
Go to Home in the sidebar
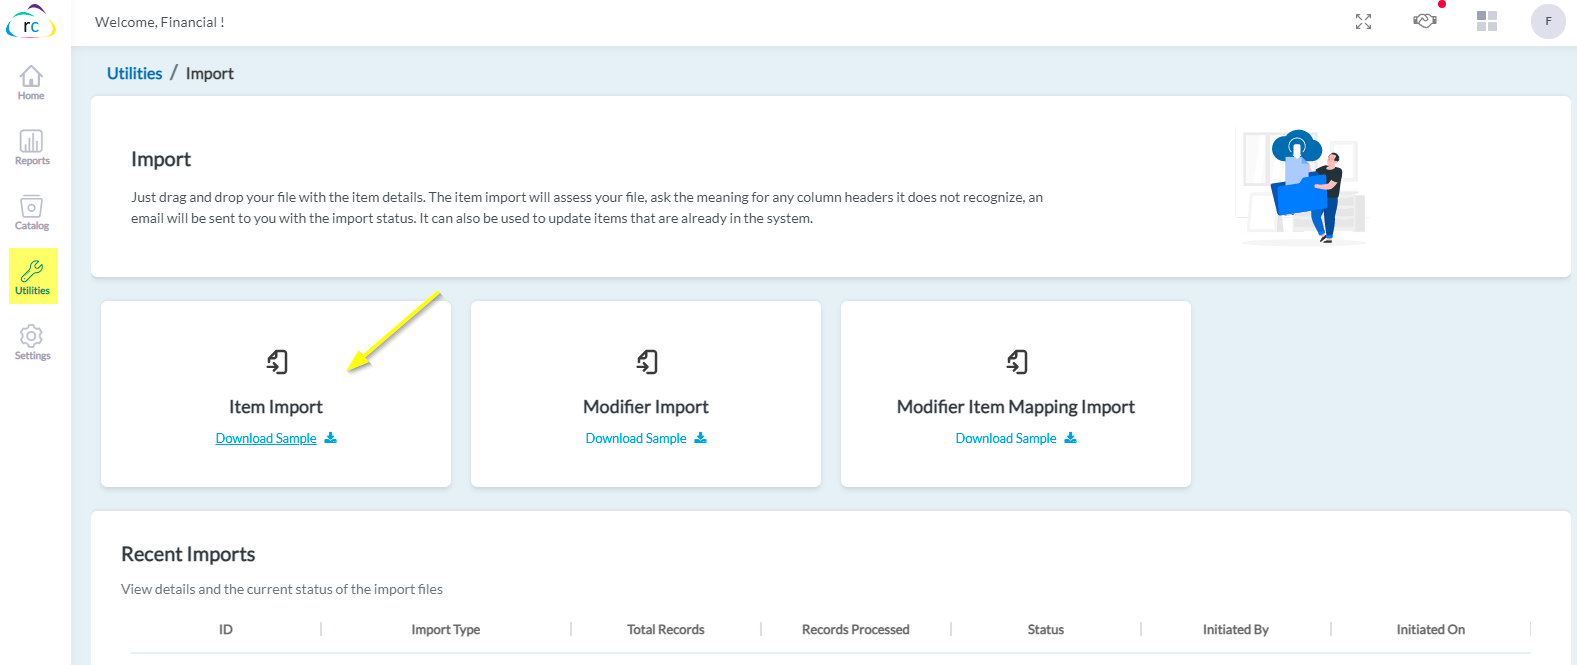[31, 82]
